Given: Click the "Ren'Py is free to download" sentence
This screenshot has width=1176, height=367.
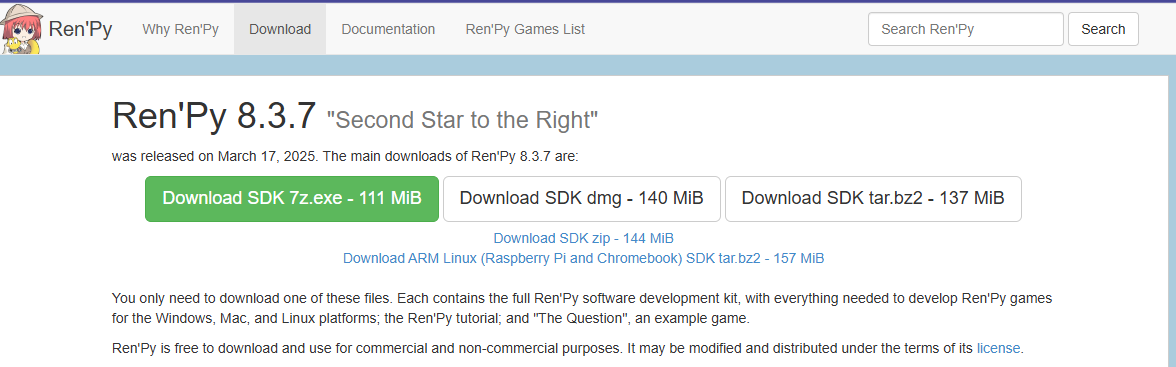Looking at the screenshot, I should click(568, 348).
